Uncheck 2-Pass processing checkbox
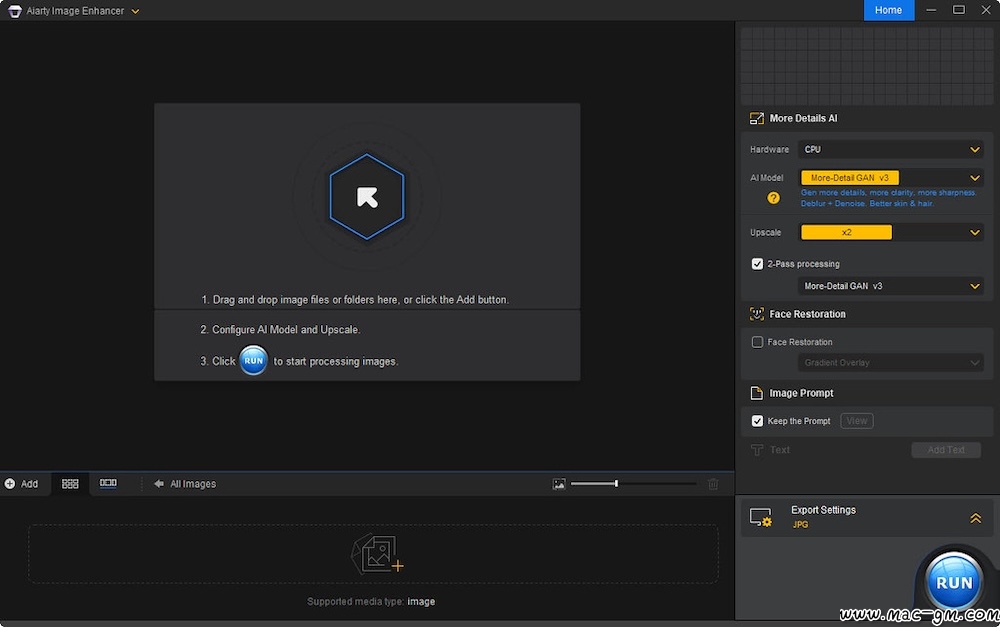The image size is (1000, 627). point(757,264)
